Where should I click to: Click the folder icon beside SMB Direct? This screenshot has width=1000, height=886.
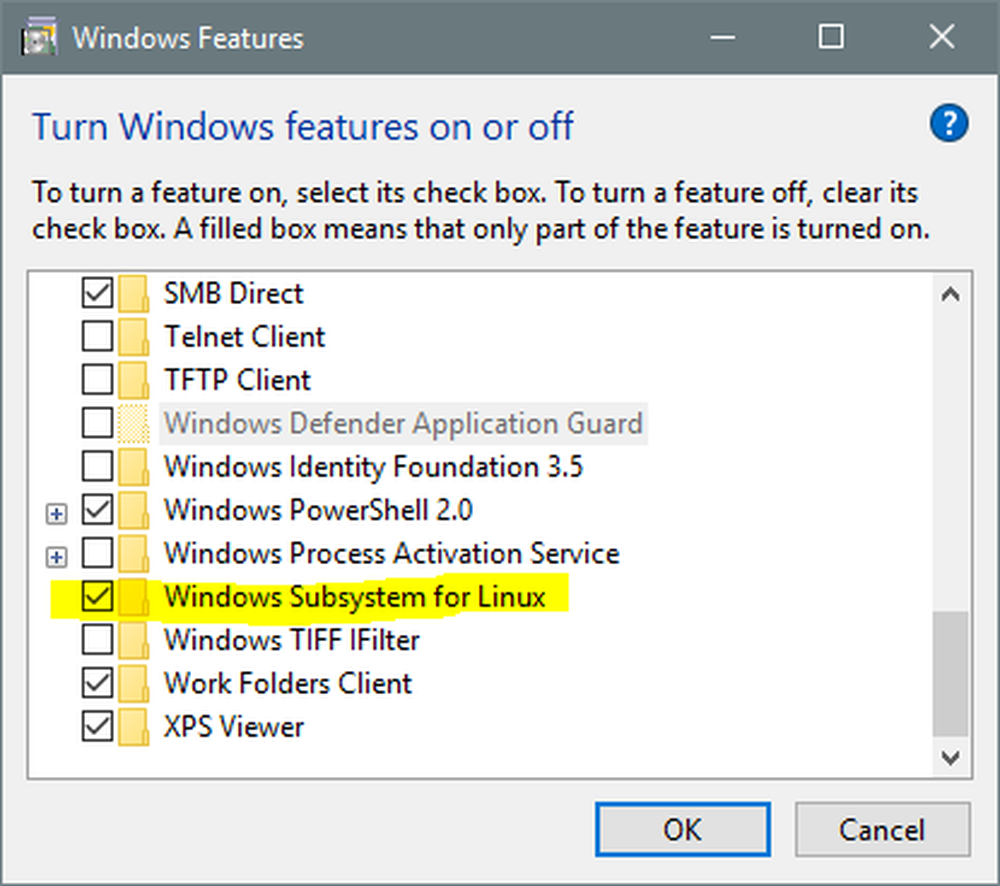[x=133, y=294]
